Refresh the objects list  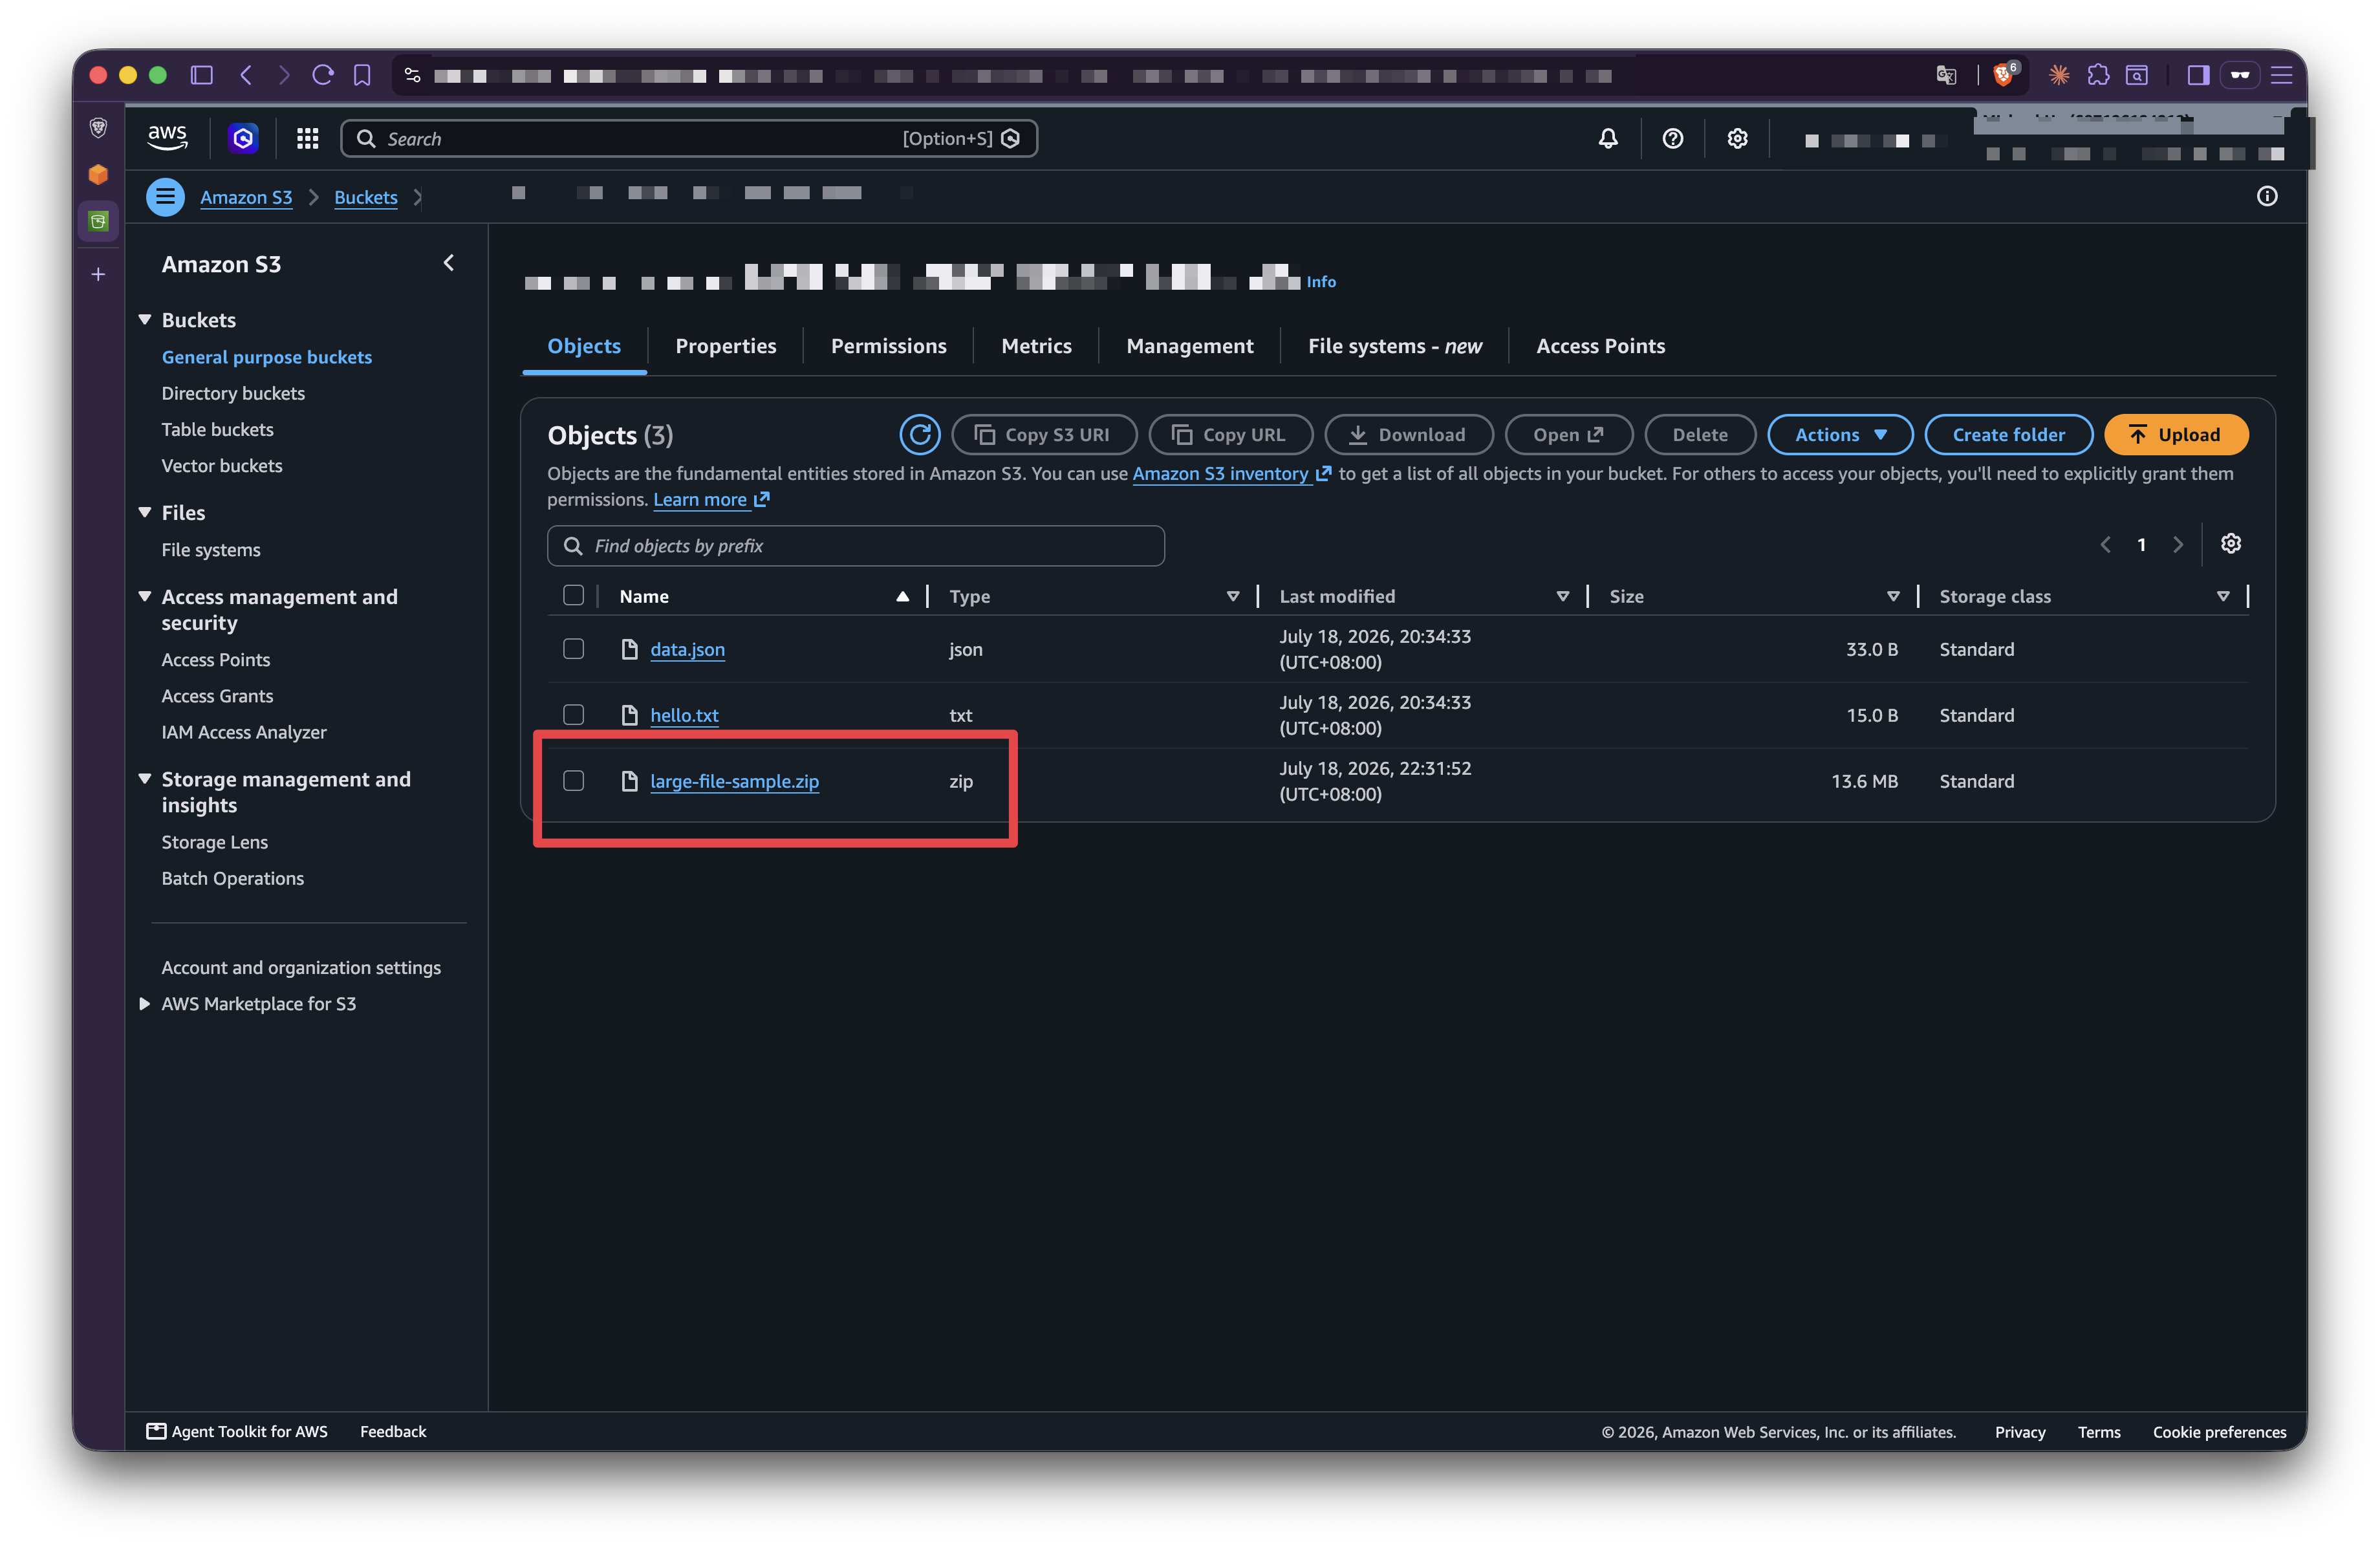point(919,435)
